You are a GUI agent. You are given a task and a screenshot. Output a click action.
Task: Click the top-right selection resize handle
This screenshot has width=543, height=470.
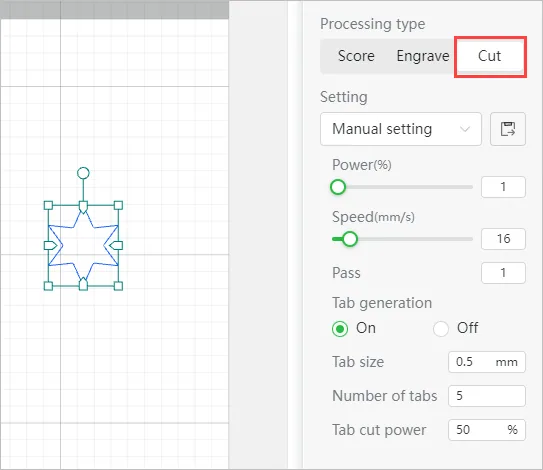click(x=118, y=205)
